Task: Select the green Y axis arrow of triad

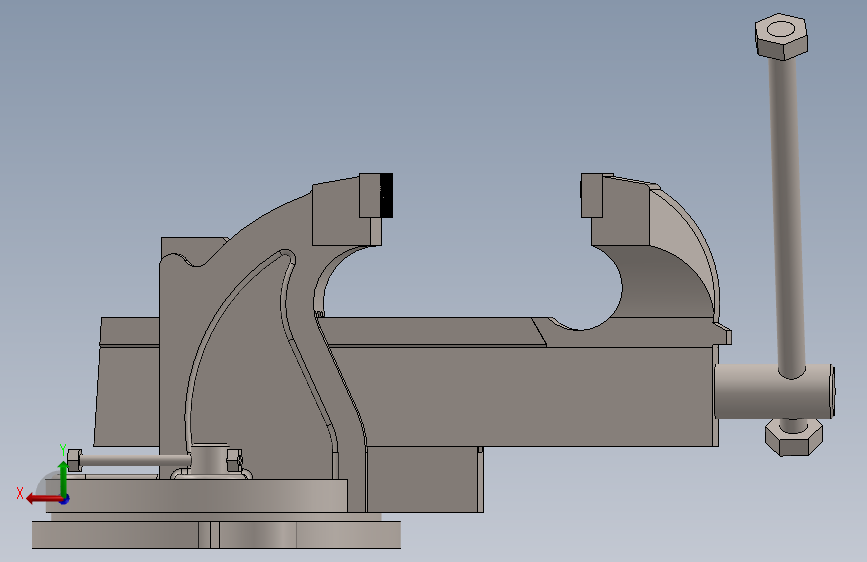Action: (63, 478)
